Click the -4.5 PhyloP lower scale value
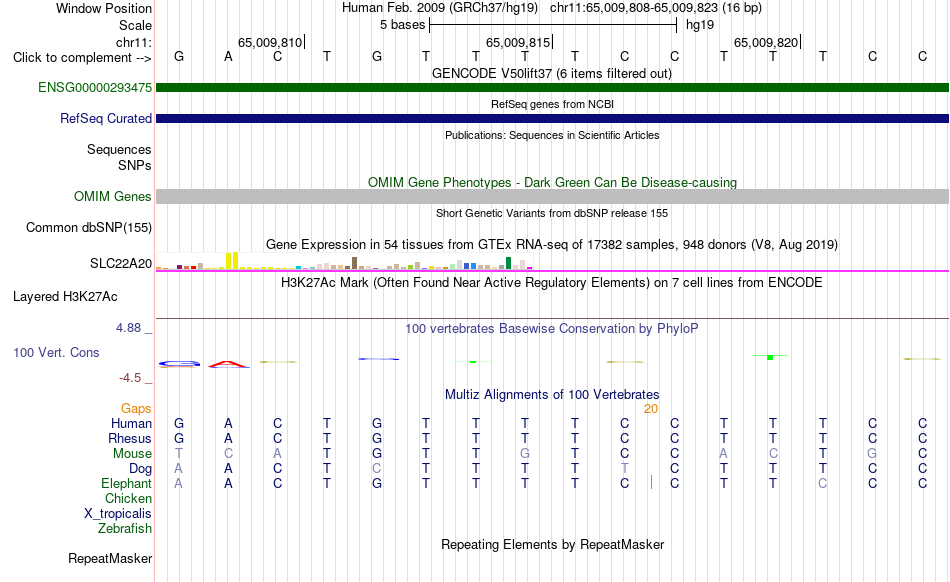 [x=130, y=378]
